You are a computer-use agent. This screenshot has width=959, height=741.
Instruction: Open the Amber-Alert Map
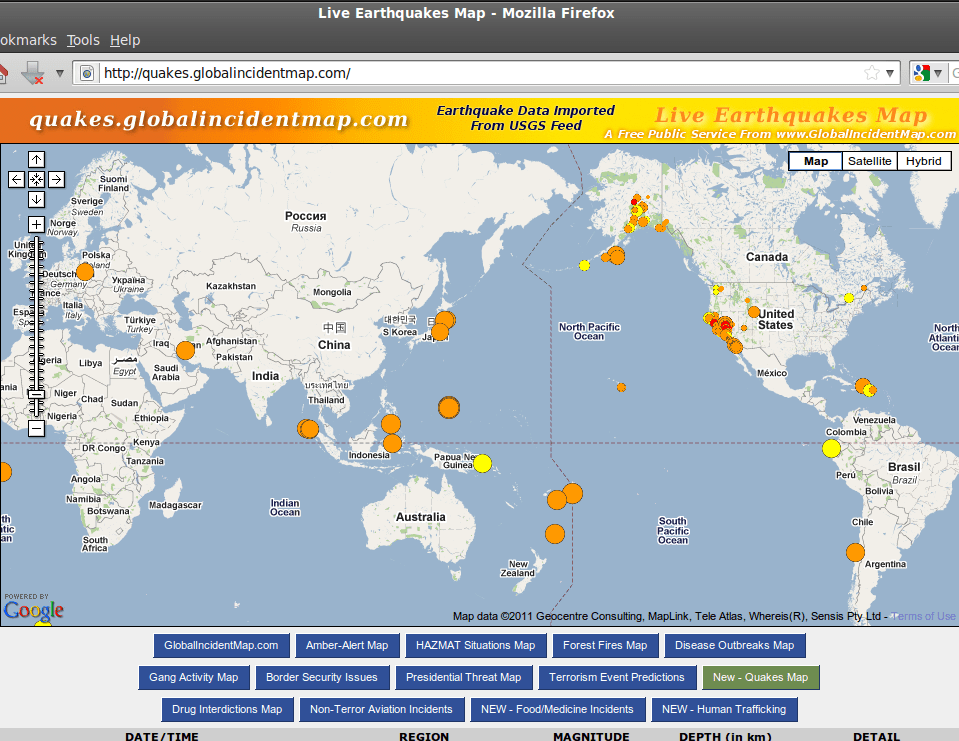point(347,646)
